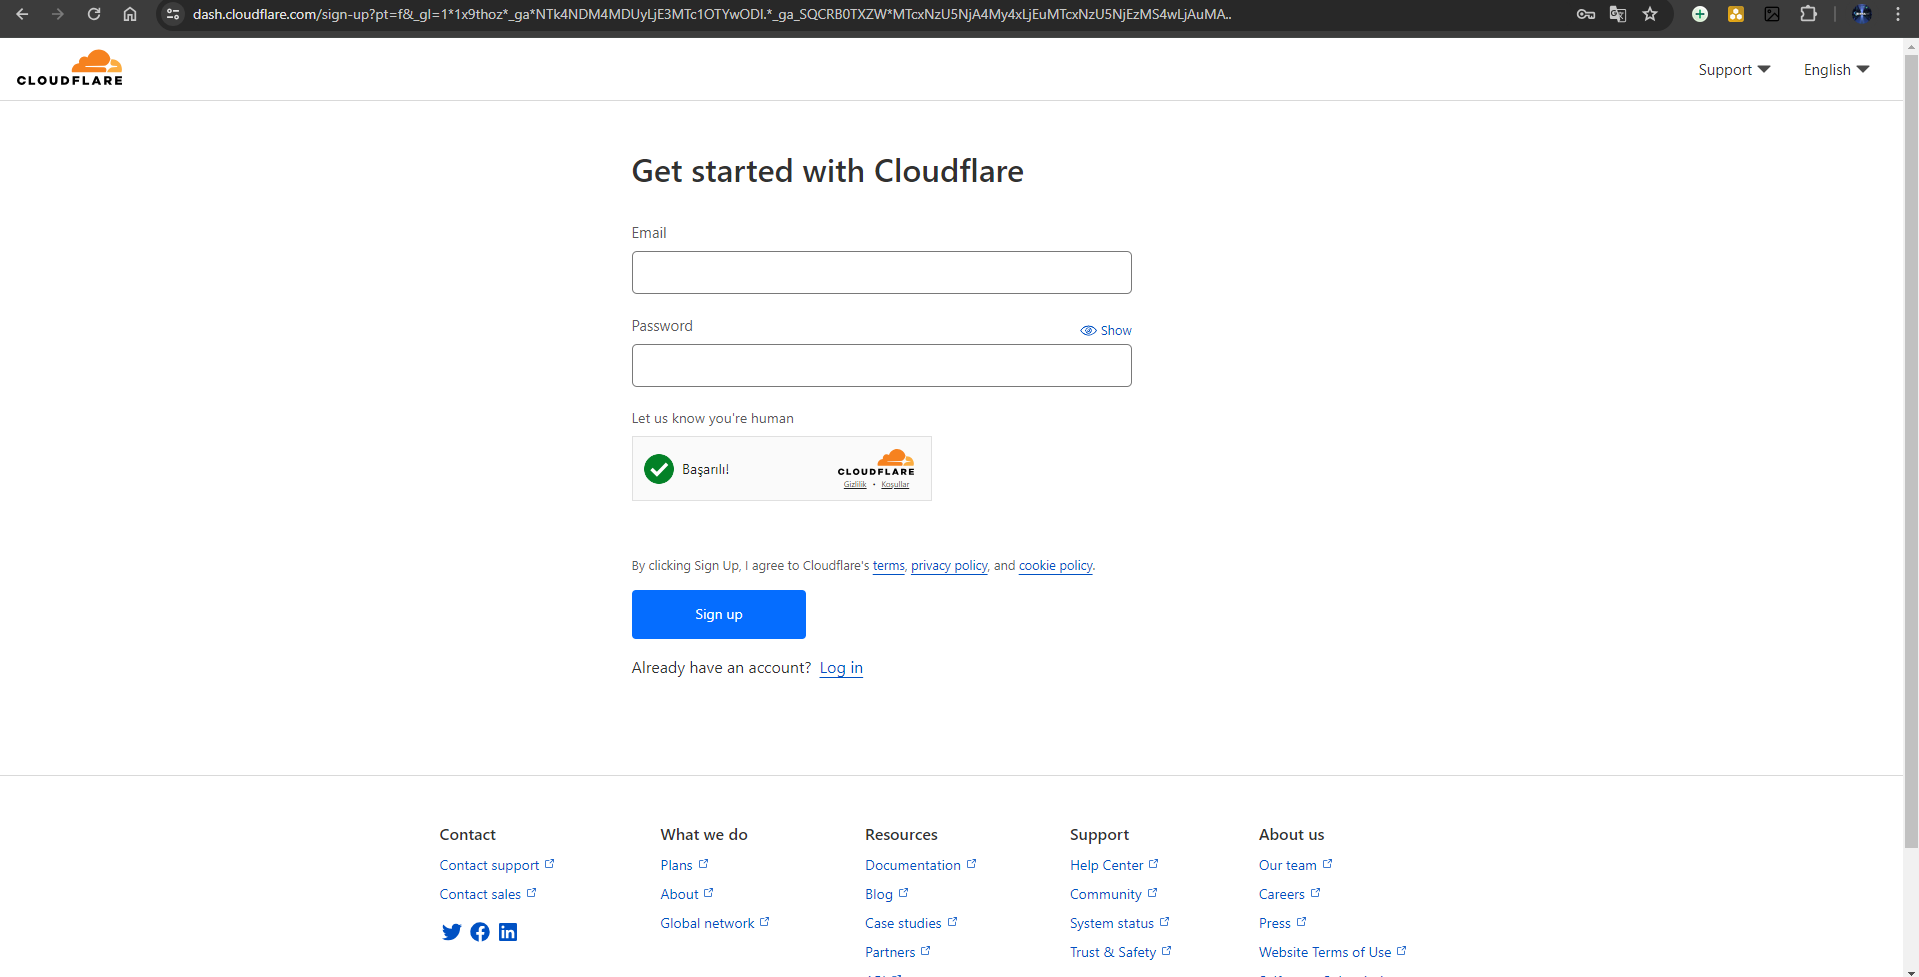Go back with browser back arrow
This screenshot has width=1919, height=977.
click(22, 14)
